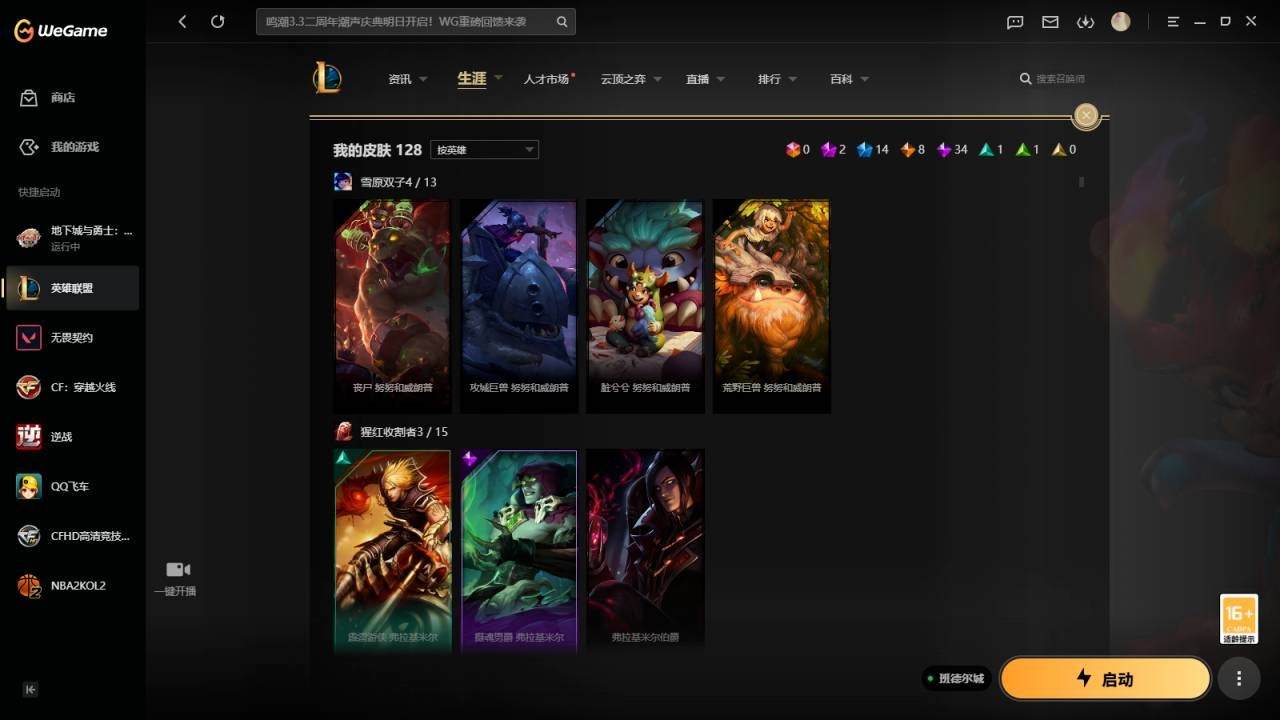Click the 雪原双子 champion avatar icon
This screenshot has height=720, width=1280.
coord(343,181)
